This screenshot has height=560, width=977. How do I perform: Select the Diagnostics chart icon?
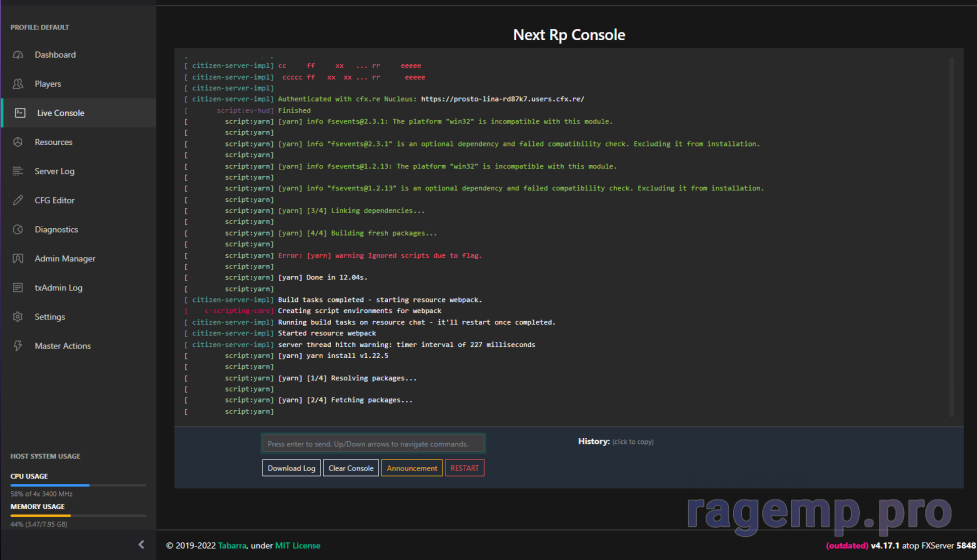(x=18, y=229)
